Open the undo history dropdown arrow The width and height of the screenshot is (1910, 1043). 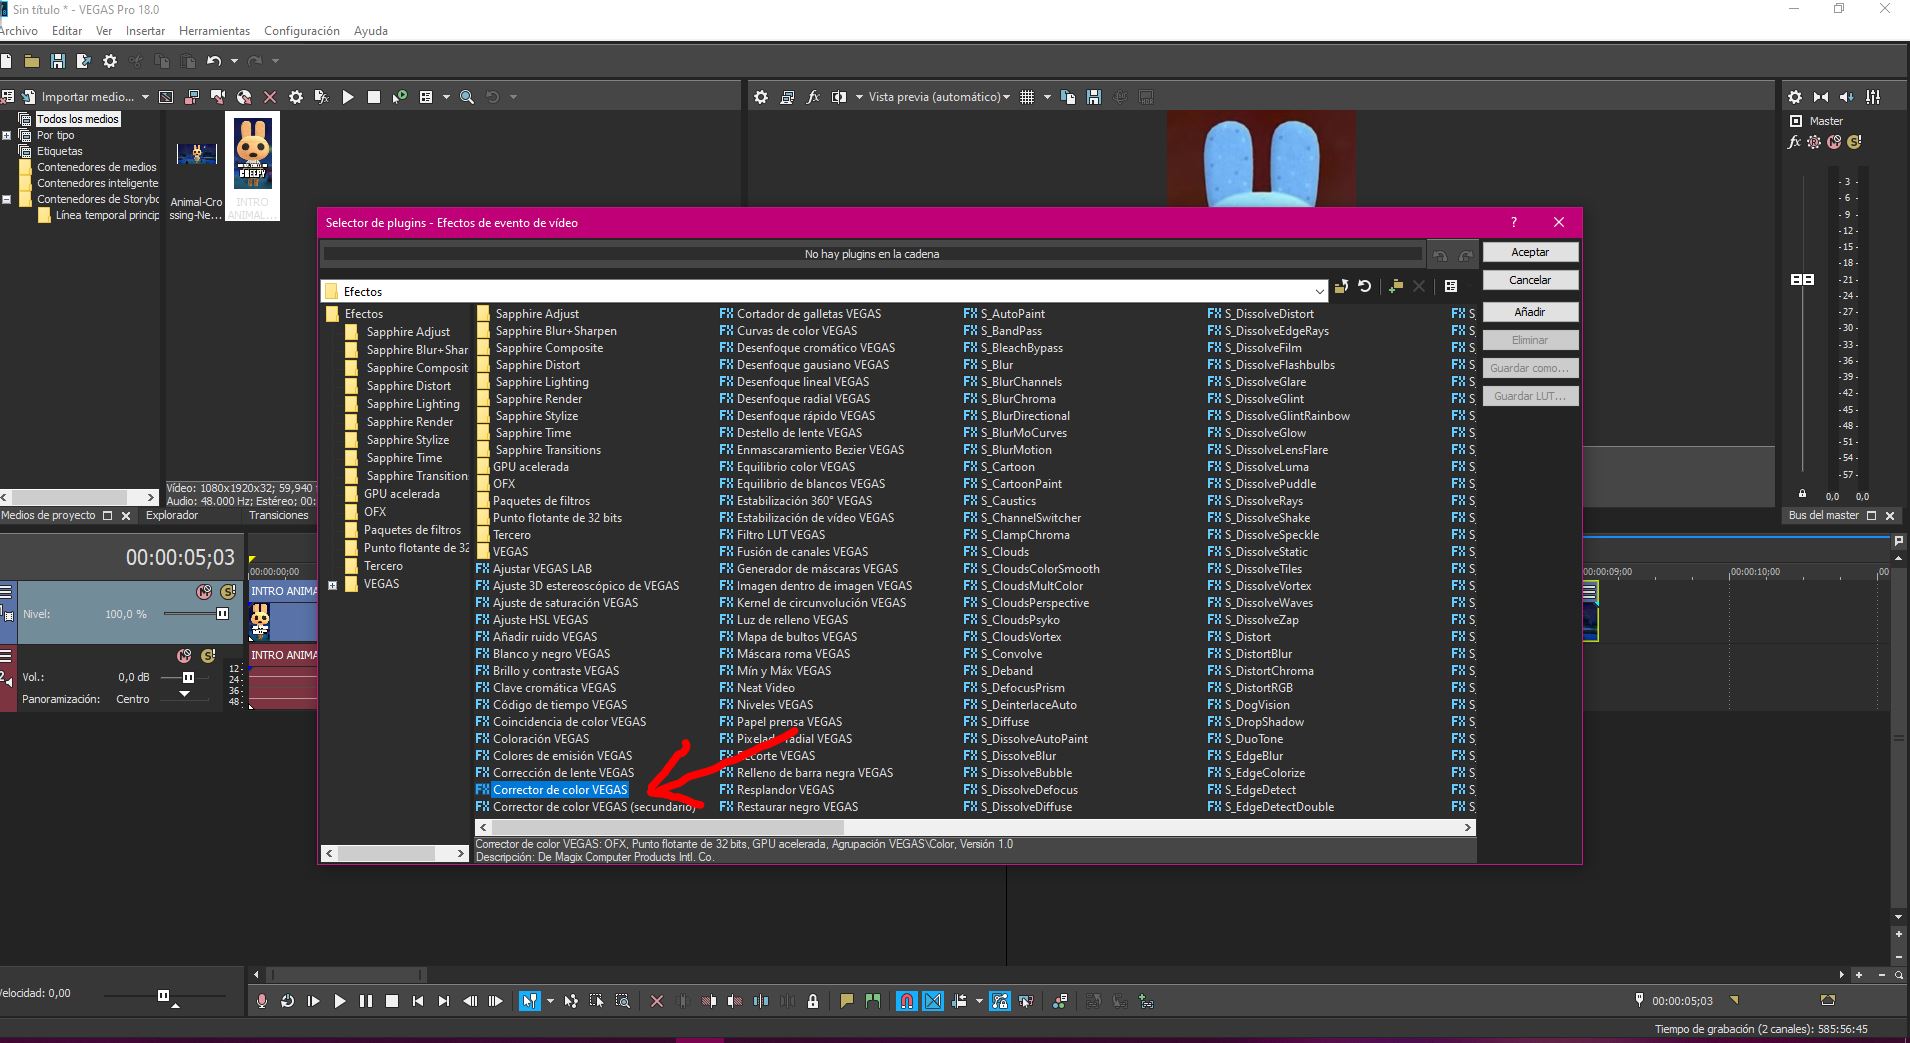coord(234,61)
